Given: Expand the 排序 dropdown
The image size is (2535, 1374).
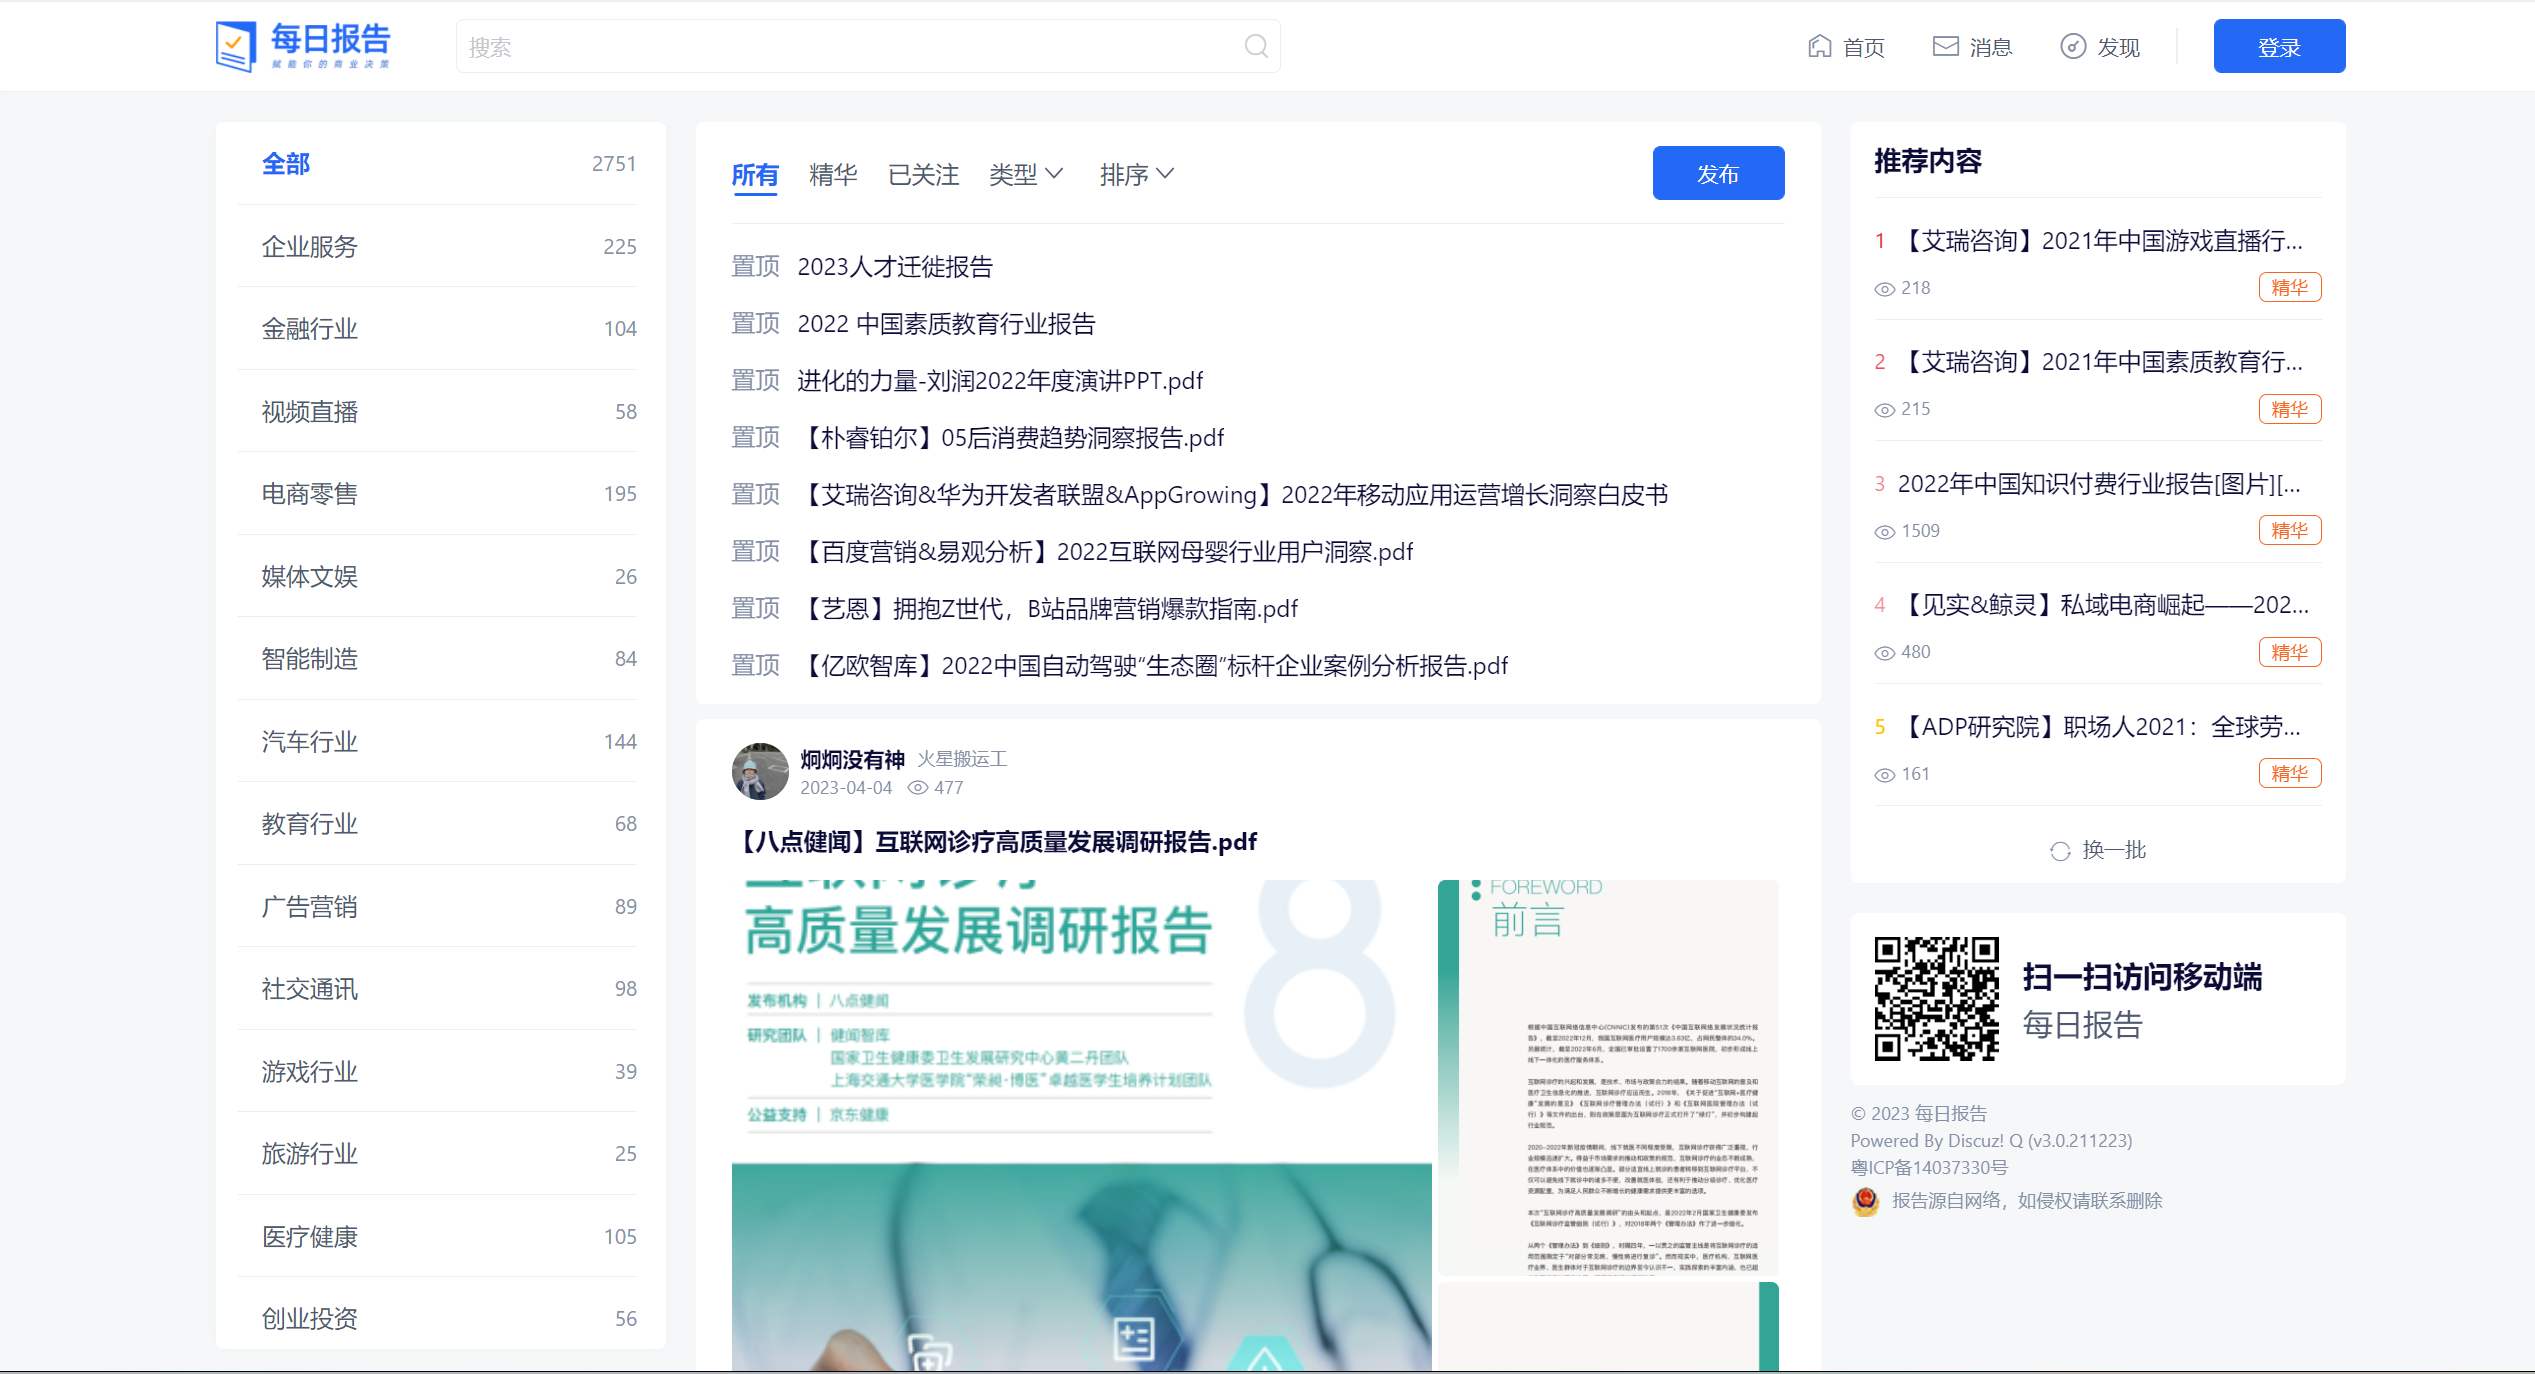Looking at the screenshot, I should pos(1136,175).
